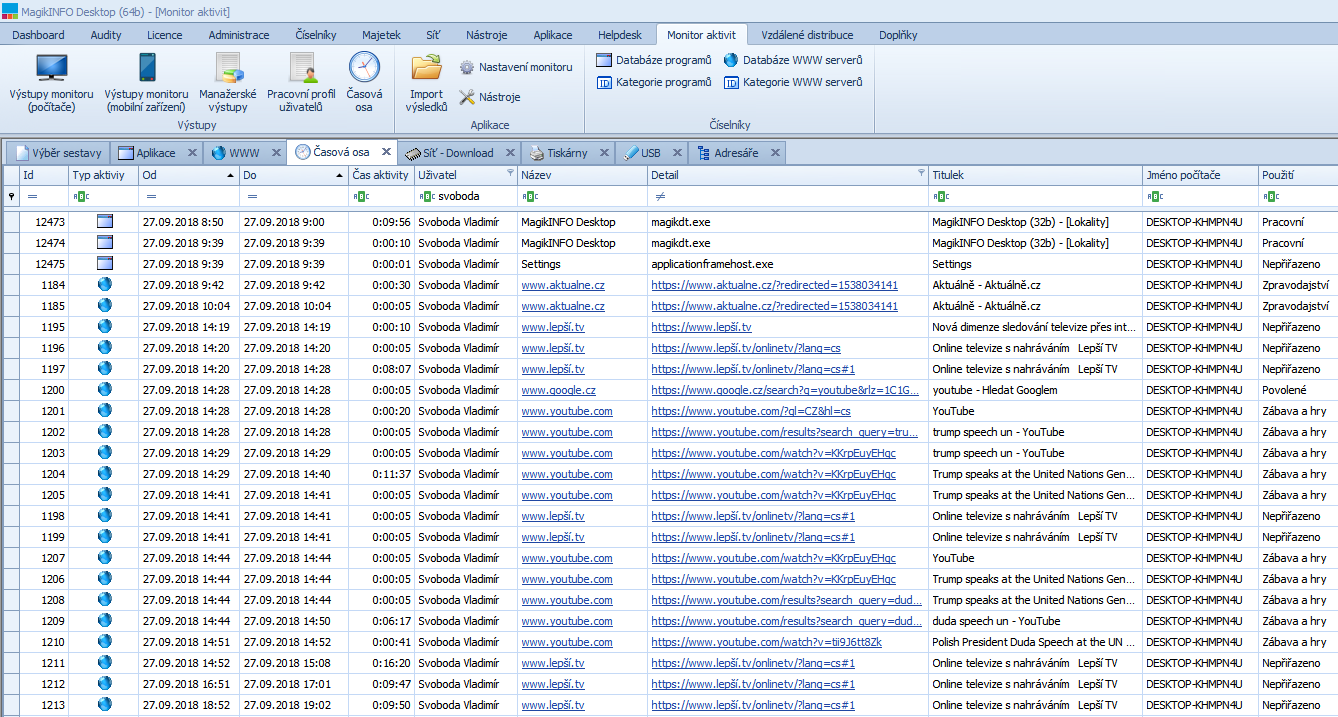Open Kategorie programů

click(x=654, y=82)
